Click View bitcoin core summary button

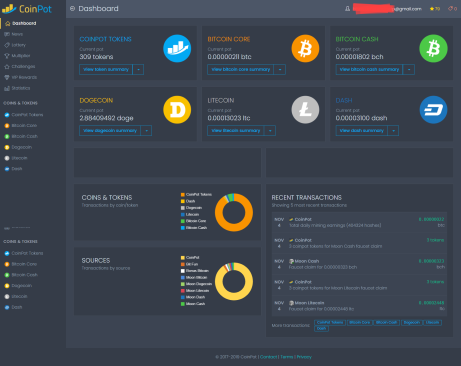241,69
